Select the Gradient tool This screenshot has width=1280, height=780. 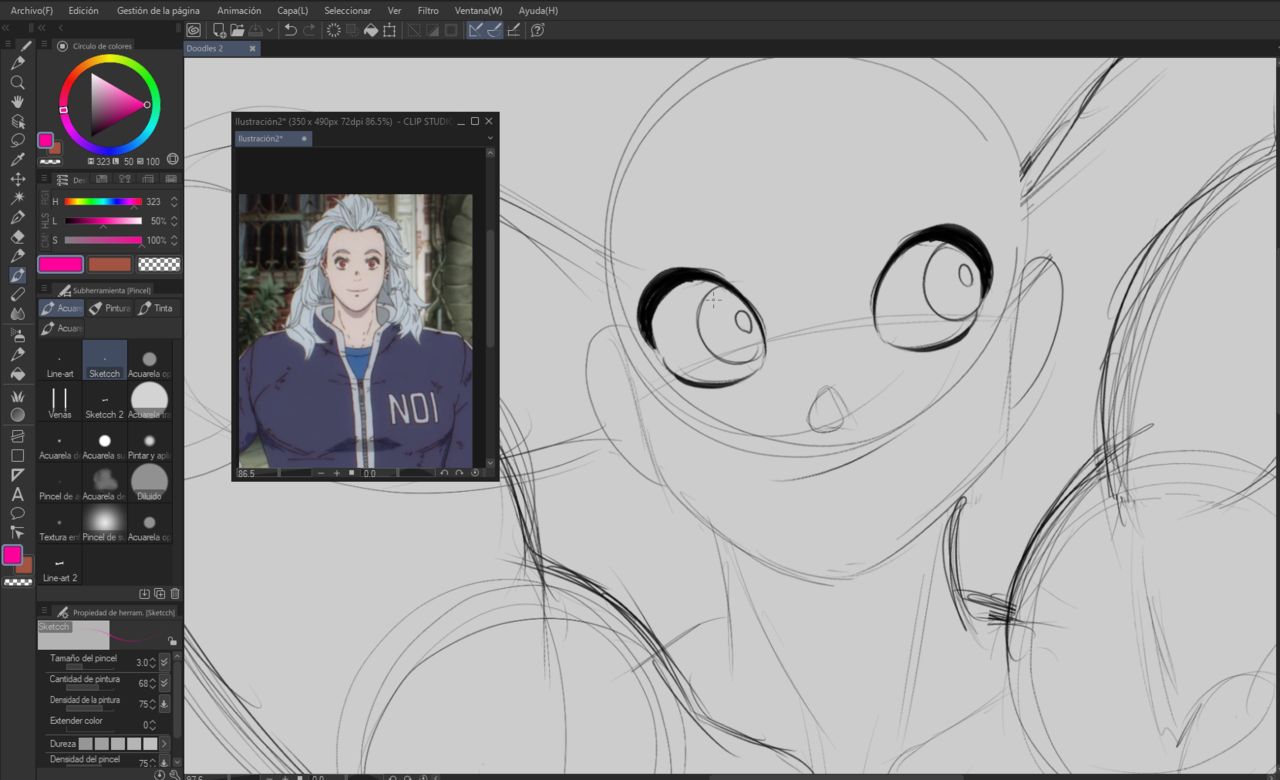[17, 414]
